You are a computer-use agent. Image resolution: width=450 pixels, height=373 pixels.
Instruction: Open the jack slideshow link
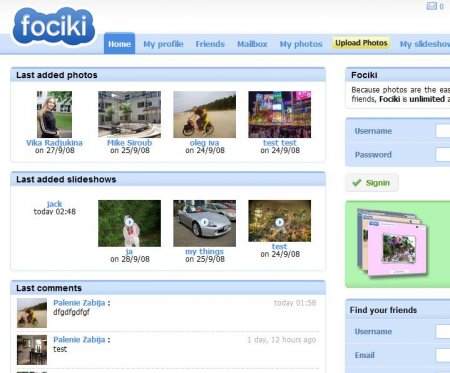coord(54,204)
